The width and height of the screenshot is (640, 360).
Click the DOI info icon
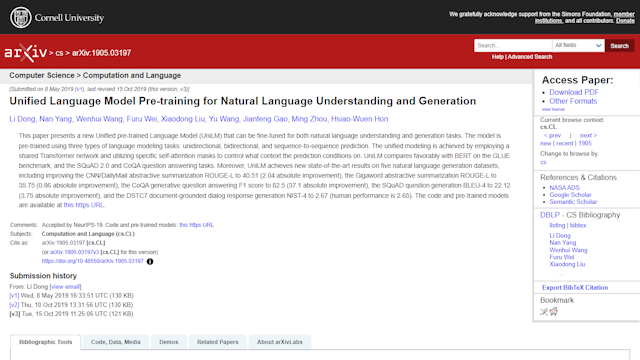click(x=150, y=262)
